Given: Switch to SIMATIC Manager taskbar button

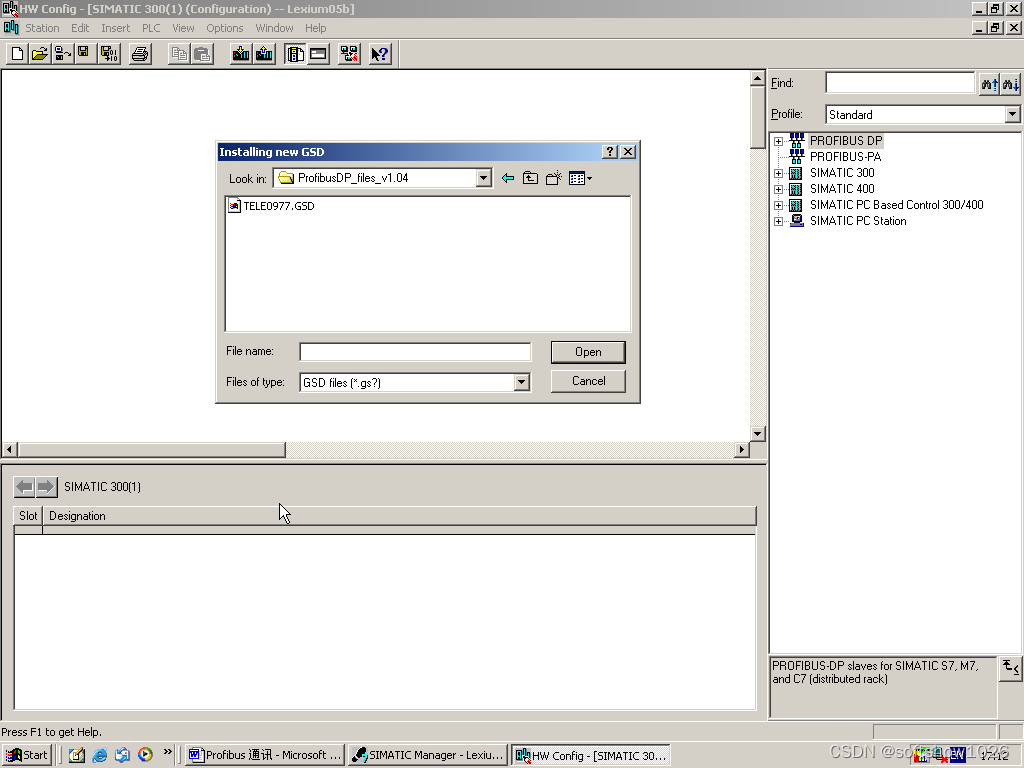Looking at the screenshot, I should click(428, 755).
